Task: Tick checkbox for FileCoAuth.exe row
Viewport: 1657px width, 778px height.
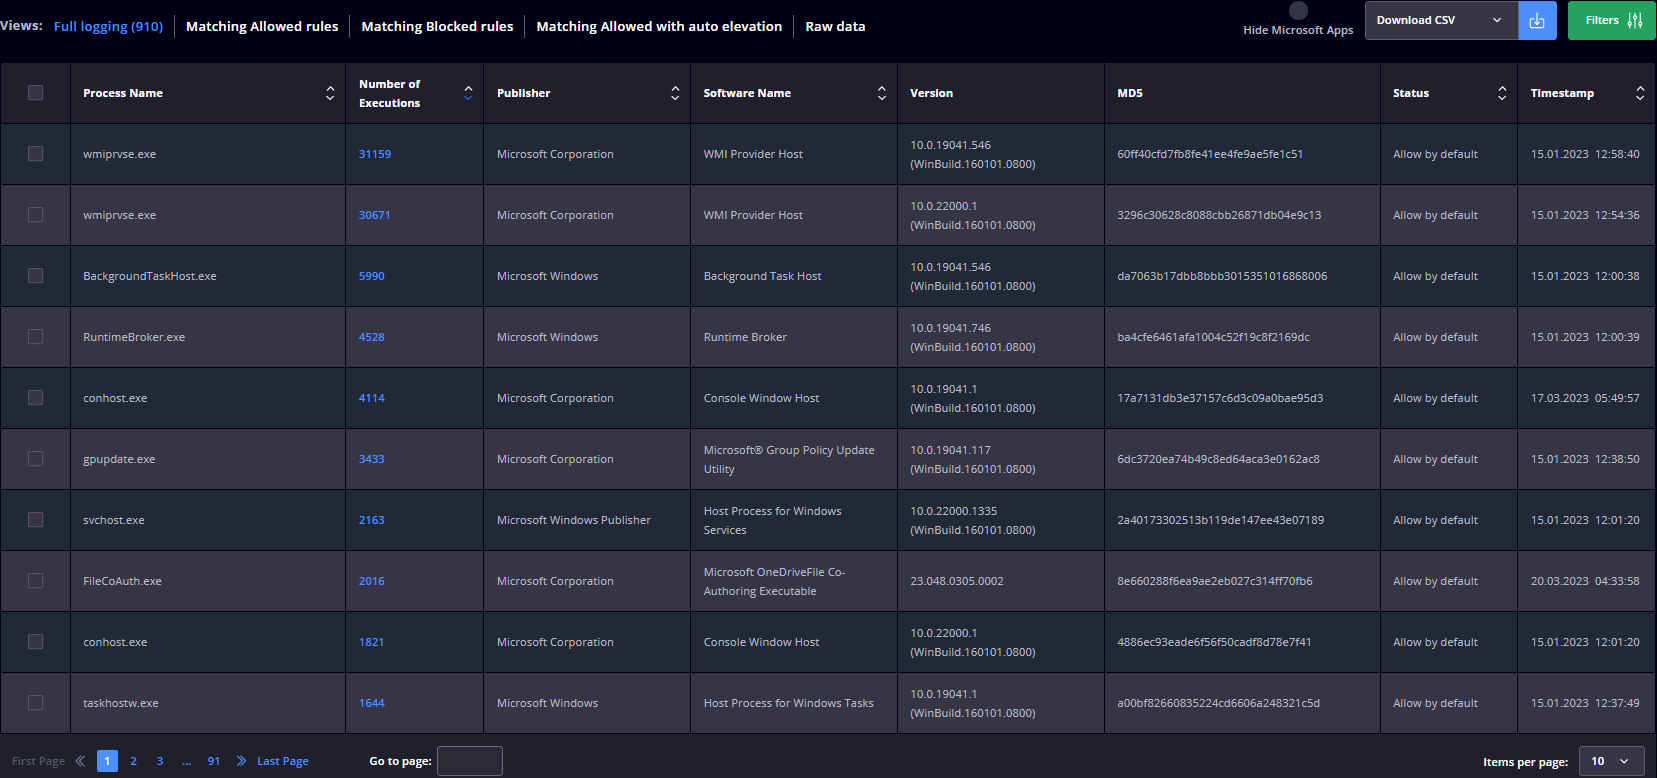Action: (36, 581)
